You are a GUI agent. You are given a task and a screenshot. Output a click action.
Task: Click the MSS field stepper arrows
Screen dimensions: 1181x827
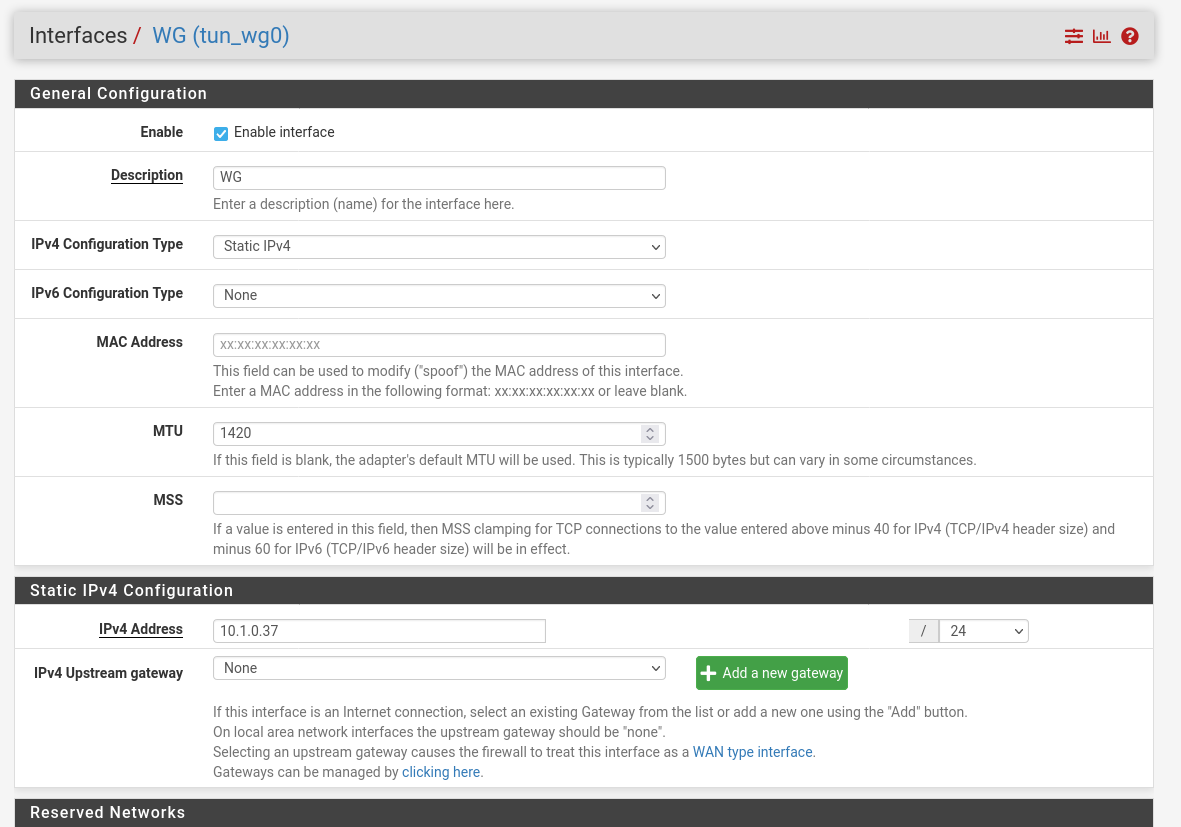click(x=650, y=502)
